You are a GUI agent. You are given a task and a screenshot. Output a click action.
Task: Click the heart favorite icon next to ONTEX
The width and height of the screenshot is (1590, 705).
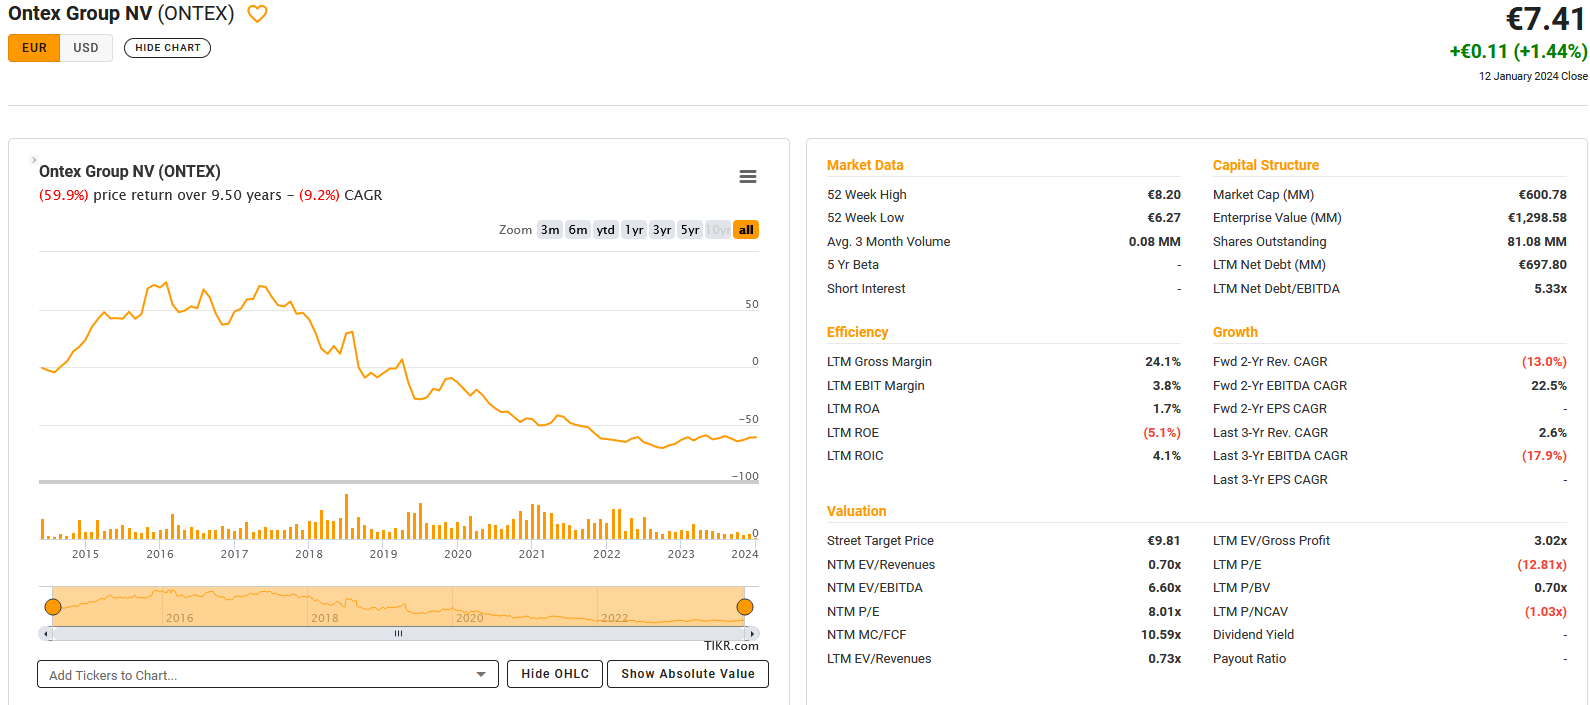click(x=257, y=14)
